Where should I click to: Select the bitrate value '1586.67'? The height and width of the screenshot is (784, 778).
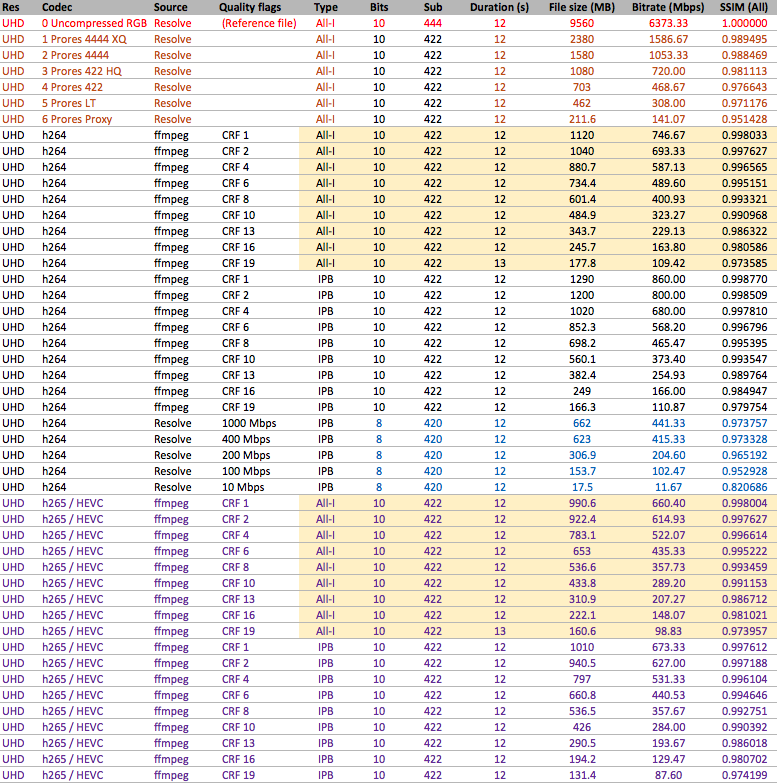[668, 40]
